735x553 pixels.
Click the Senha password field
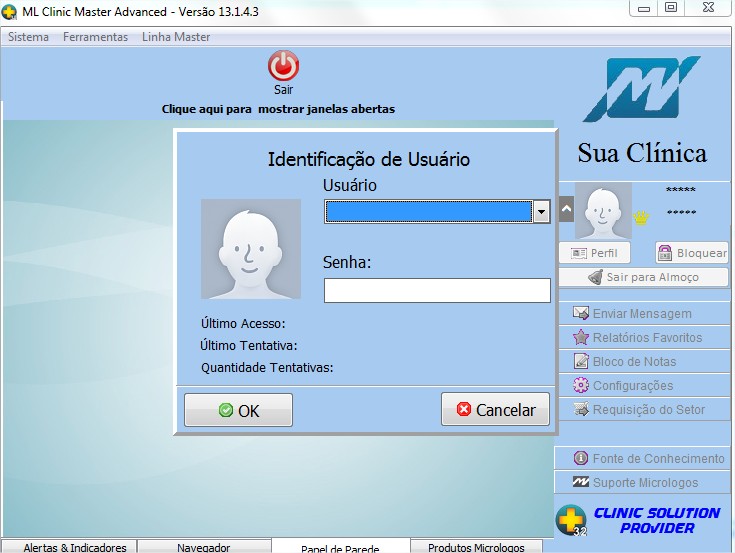tap(437, 291)
